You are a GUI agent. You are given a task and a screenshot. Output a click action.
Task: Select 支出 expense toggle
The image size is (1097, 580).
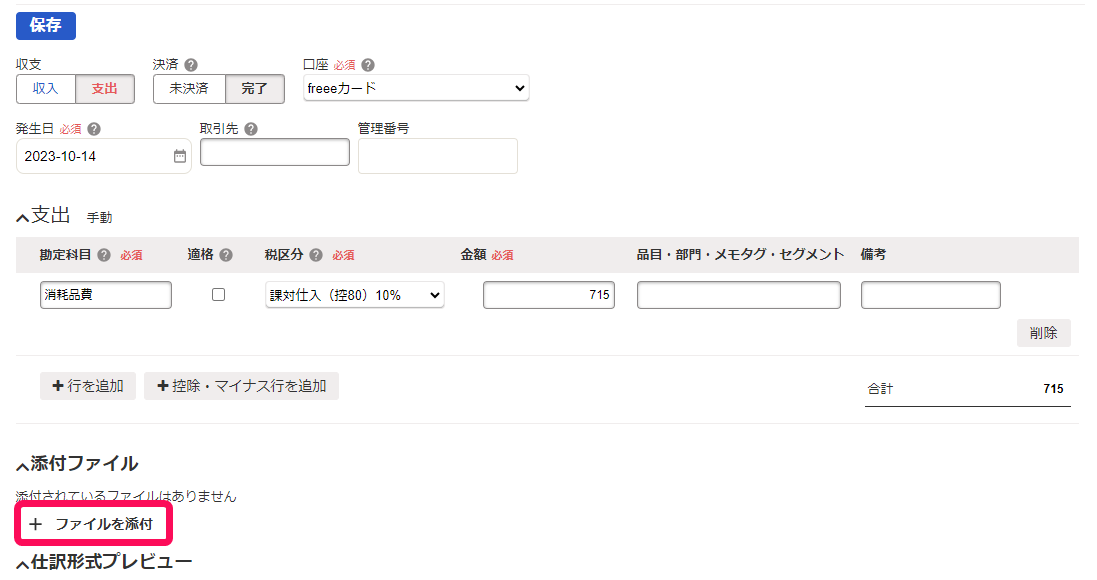point(105,89)
